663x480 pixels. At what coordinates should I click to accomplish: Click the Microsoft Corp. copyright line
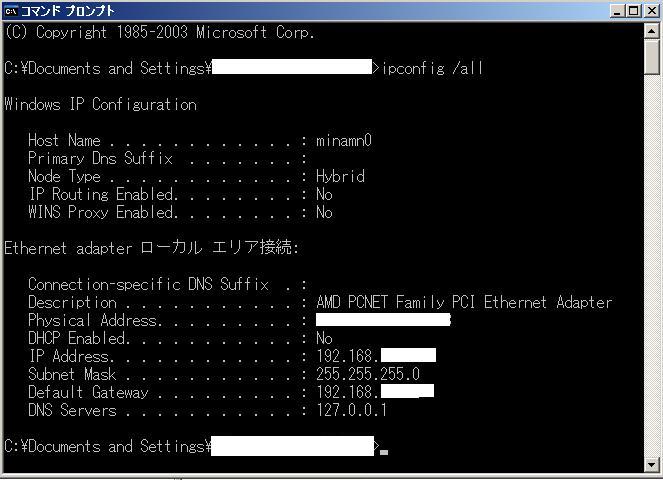point(160,32)
